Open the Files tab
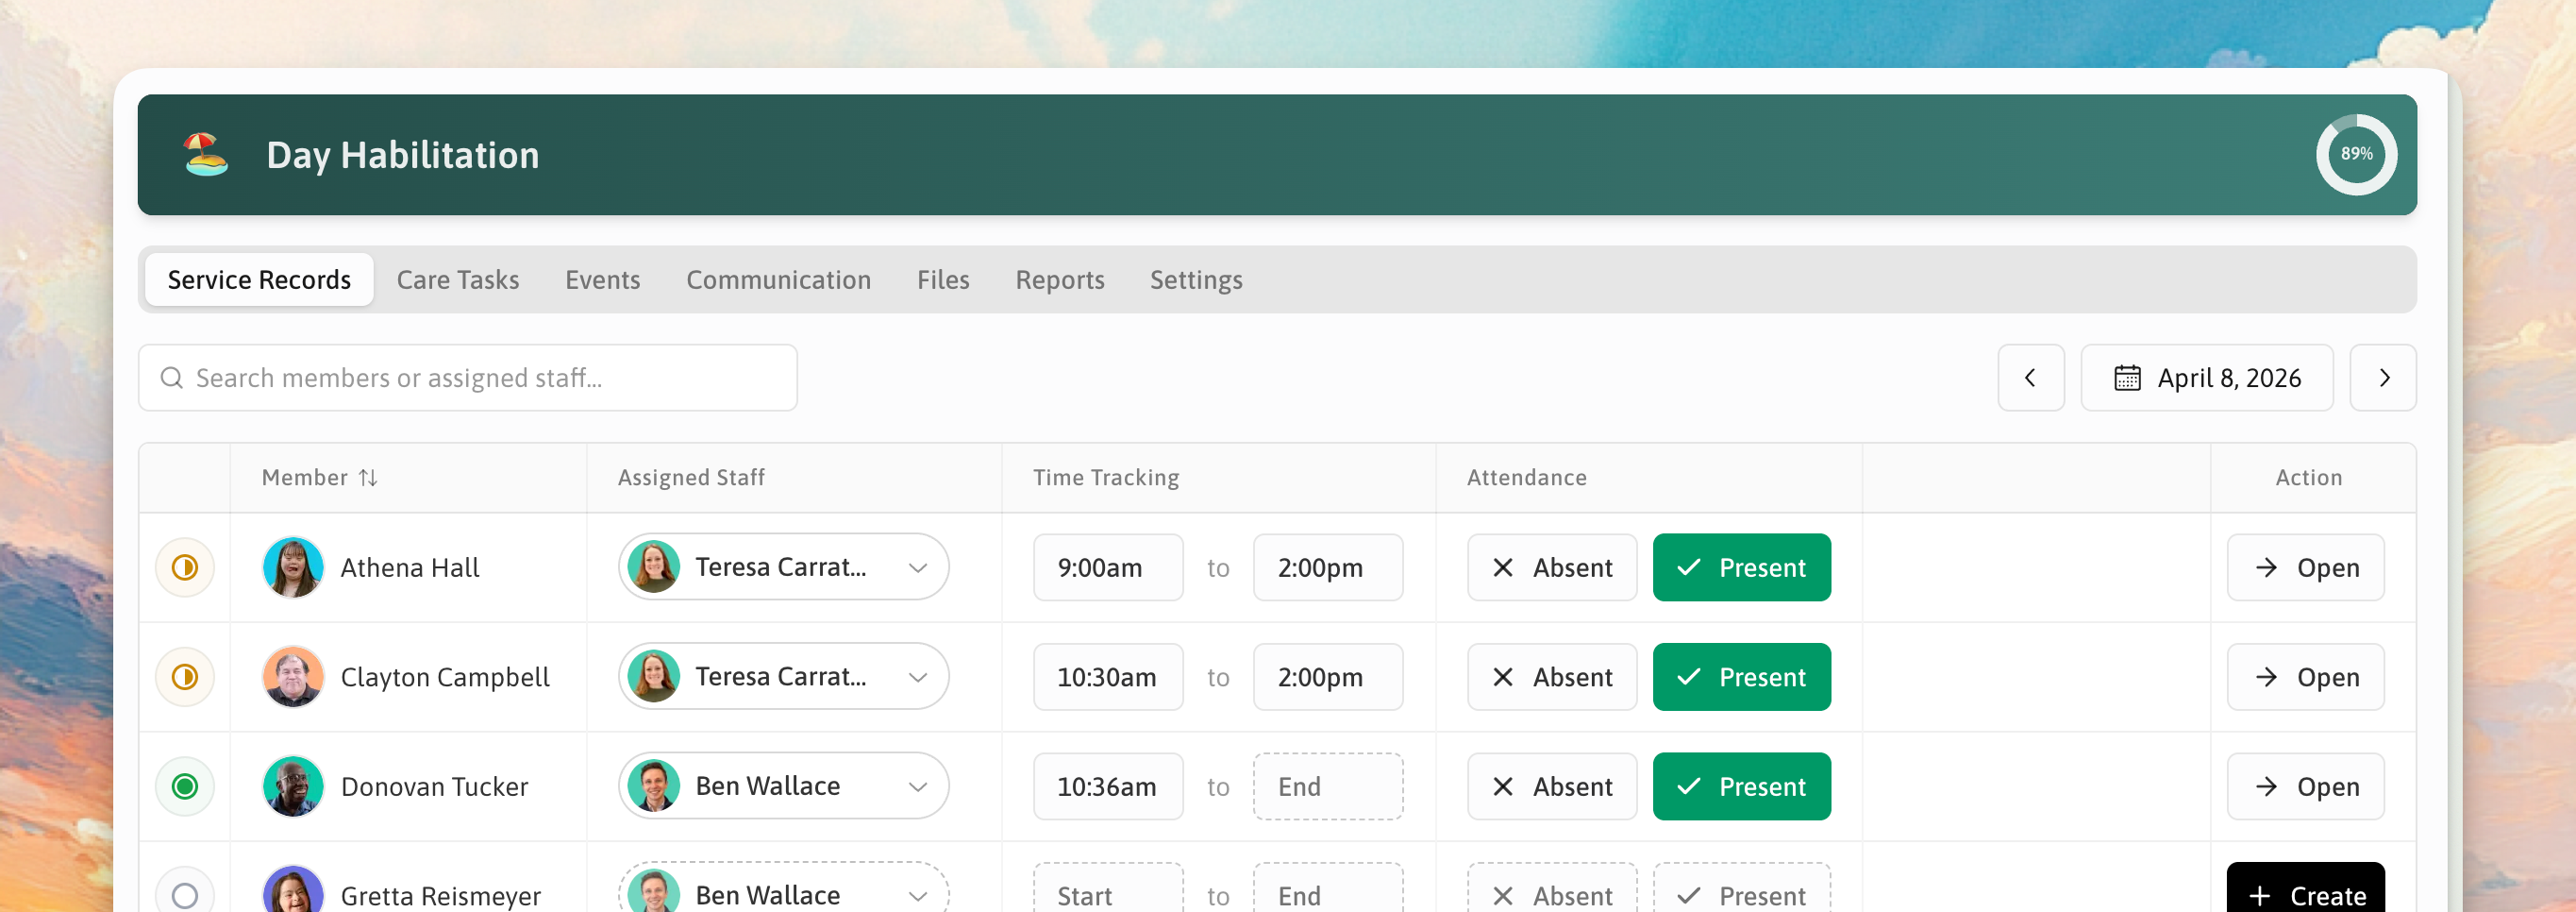The height and width of the screenshot is (912, 2576). tap(943, 280)
